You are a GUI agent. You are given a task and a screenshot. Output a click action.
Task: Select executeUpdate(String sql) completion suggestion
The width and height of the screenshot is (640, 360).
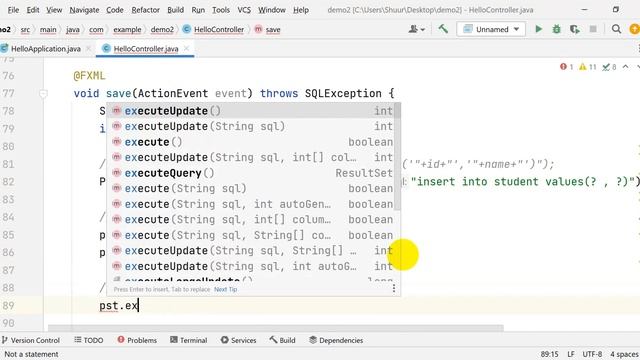click(x=251, y=126)
